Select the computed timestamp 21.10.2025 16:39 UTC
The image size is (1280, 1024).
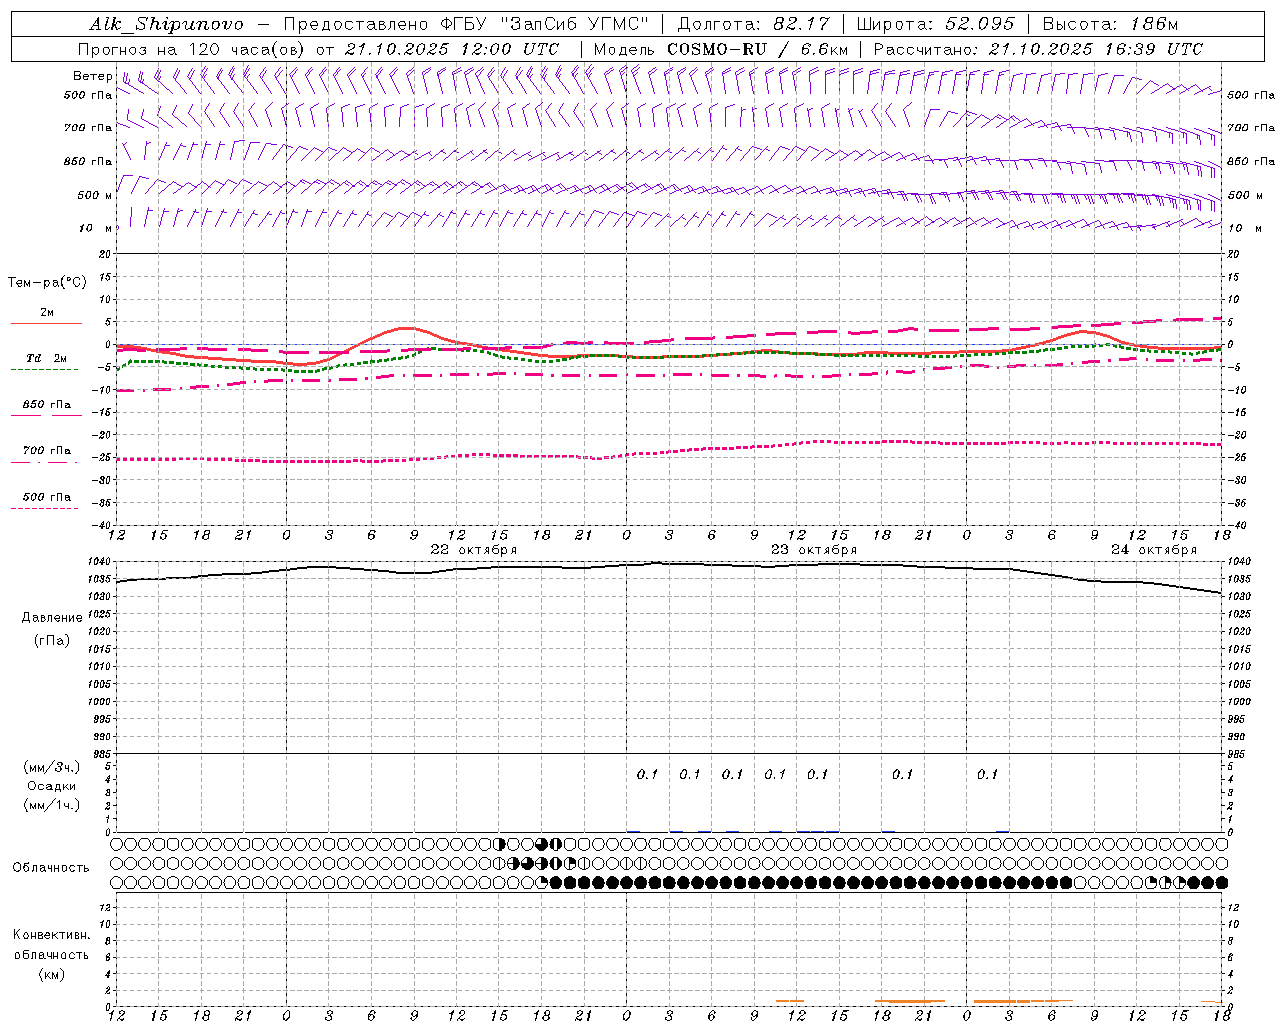[1096, 49]
